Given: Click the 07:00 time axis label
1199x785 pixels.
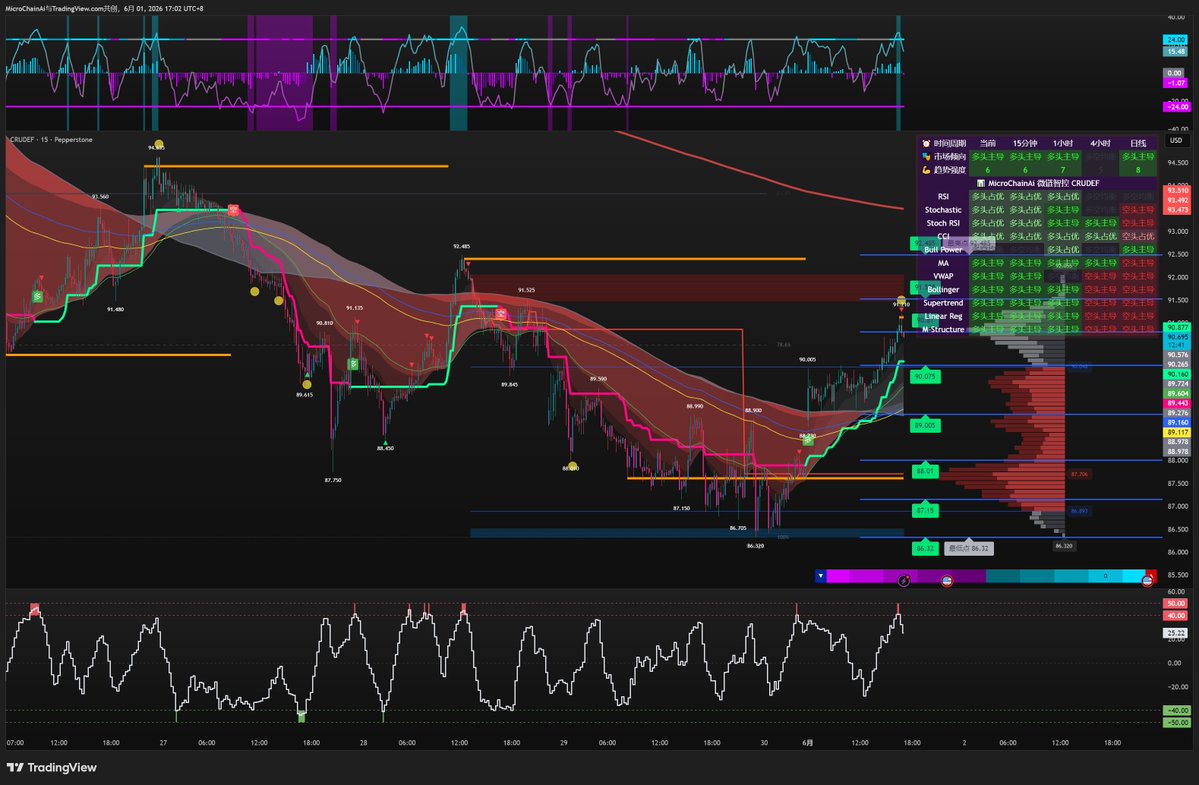Looking at the screenshot, I should tap(15, 742).
